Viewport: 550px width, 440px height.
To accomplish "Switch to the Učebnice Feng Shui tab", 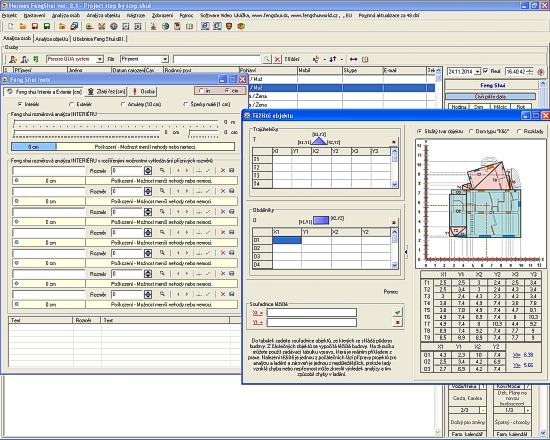I will (x=99, y=39).
